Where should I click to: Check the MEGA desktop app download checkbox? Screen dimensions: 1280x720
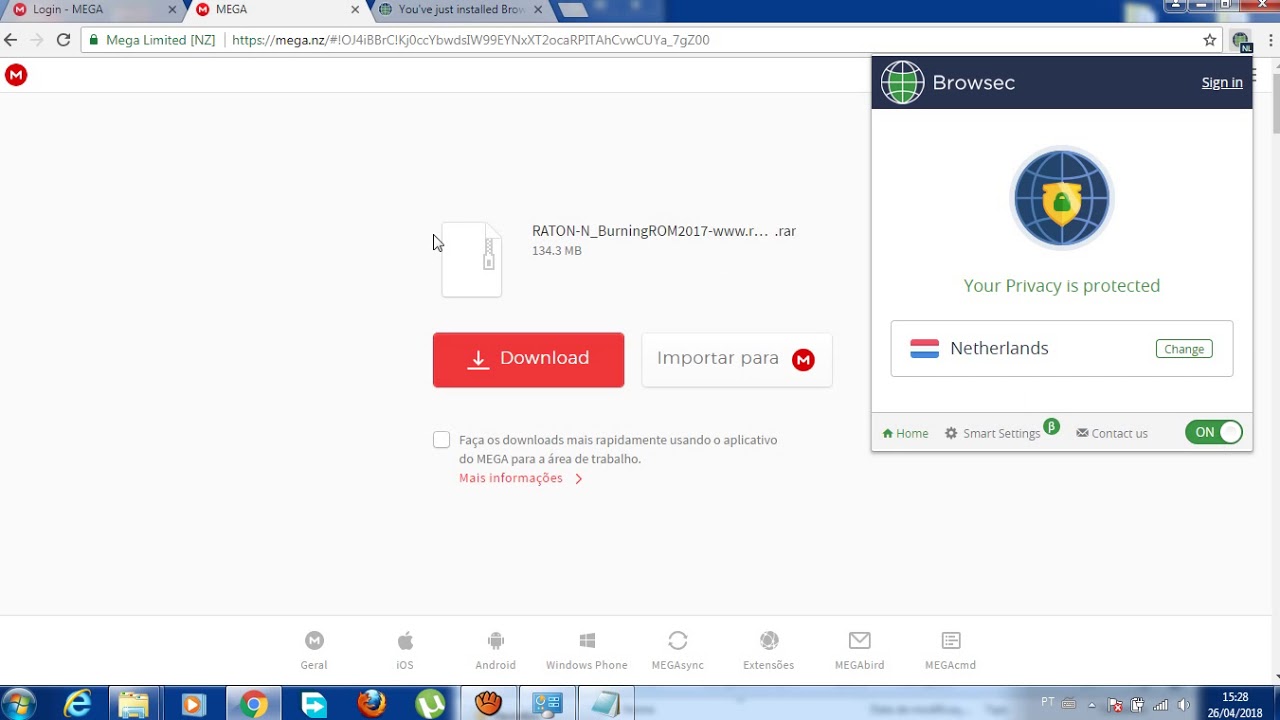pyautogui.click(x=441, y=440)
